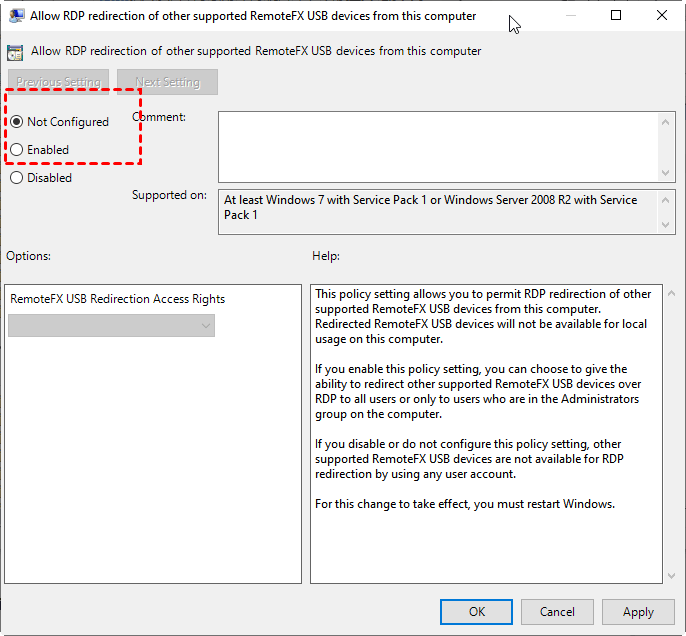Click the Help pane scroll down arrow

pyautogui.click(x=667, y=574)
